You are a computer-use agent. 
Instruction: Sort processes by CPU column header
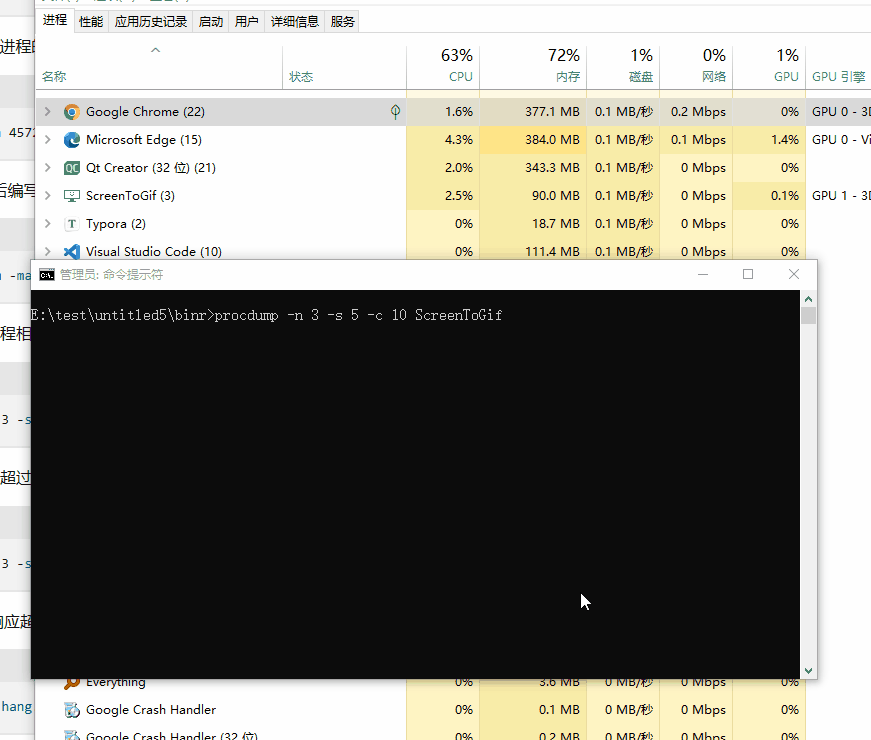click(443, 67)
